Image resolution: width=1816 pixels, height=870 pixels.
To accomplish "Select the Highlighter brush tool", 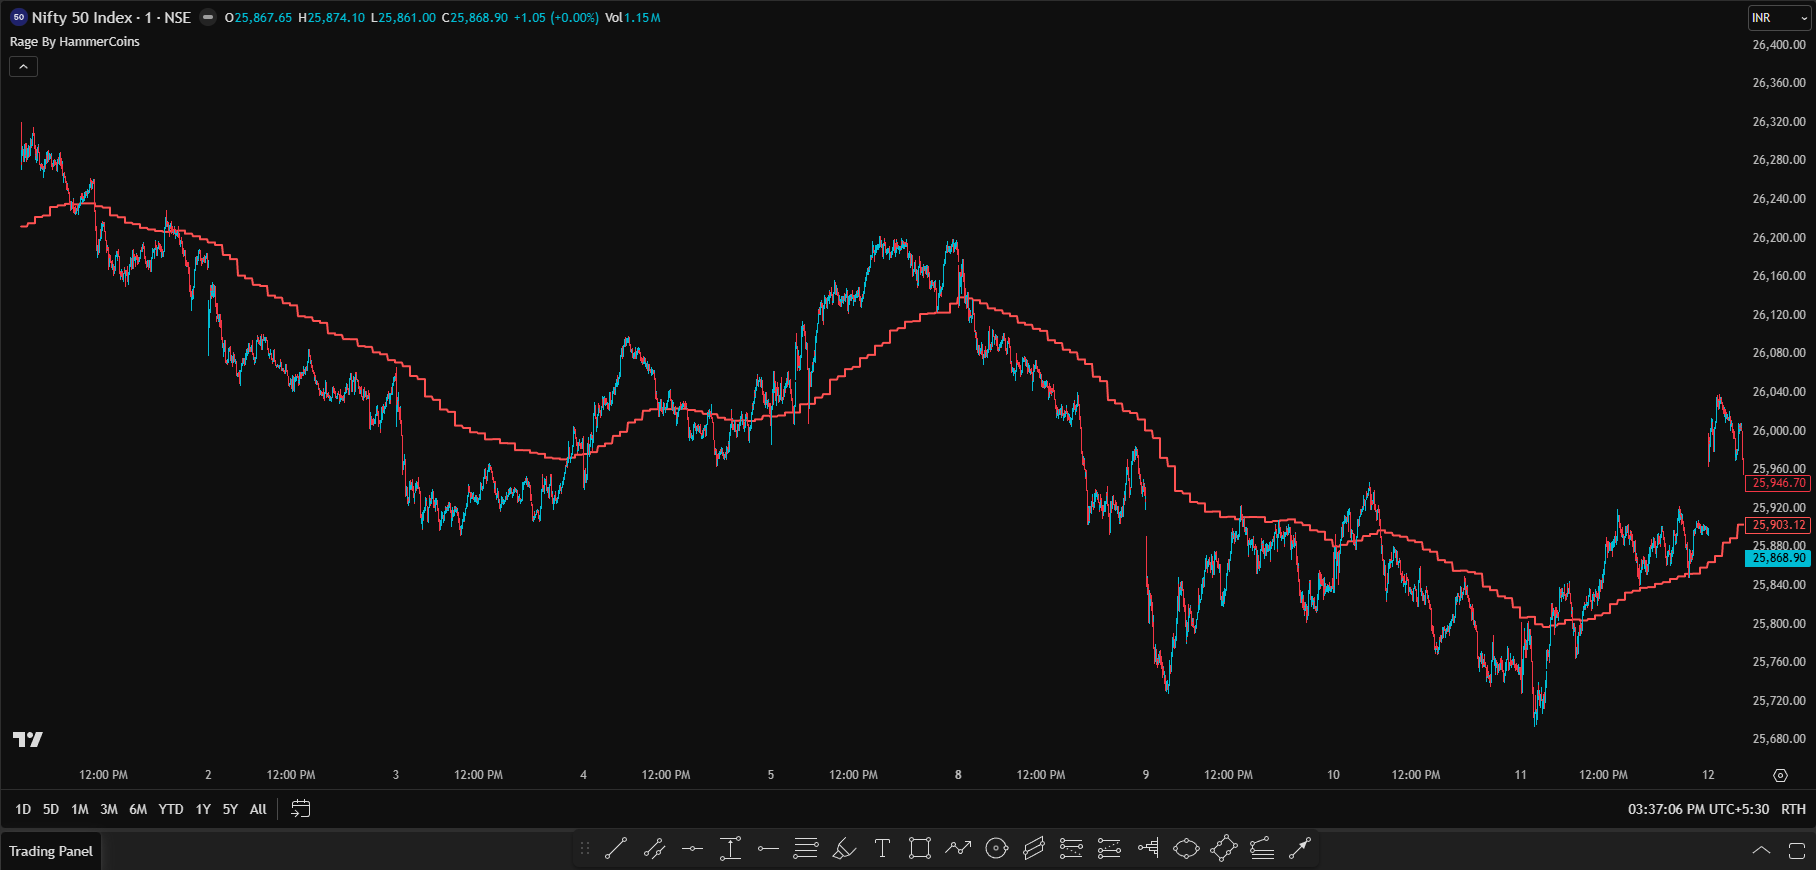I will [844, 849].
